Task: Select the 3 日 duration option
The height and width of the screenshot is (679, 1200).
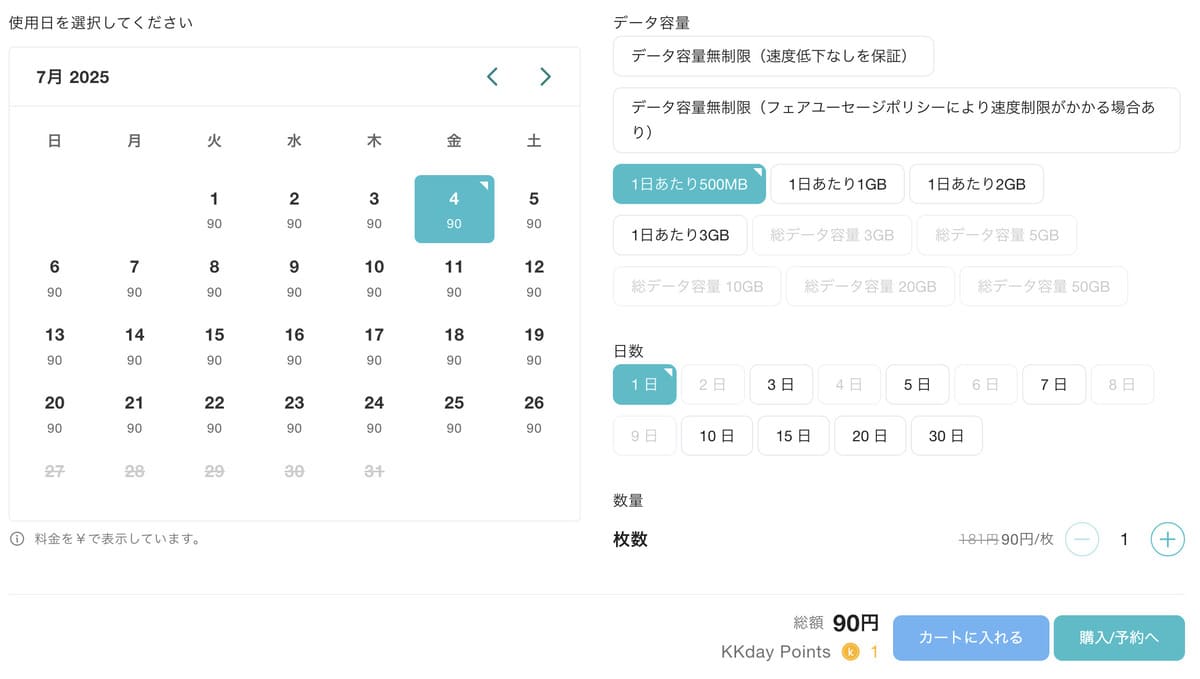Action: pyautogui.click(x=780, y=384)
